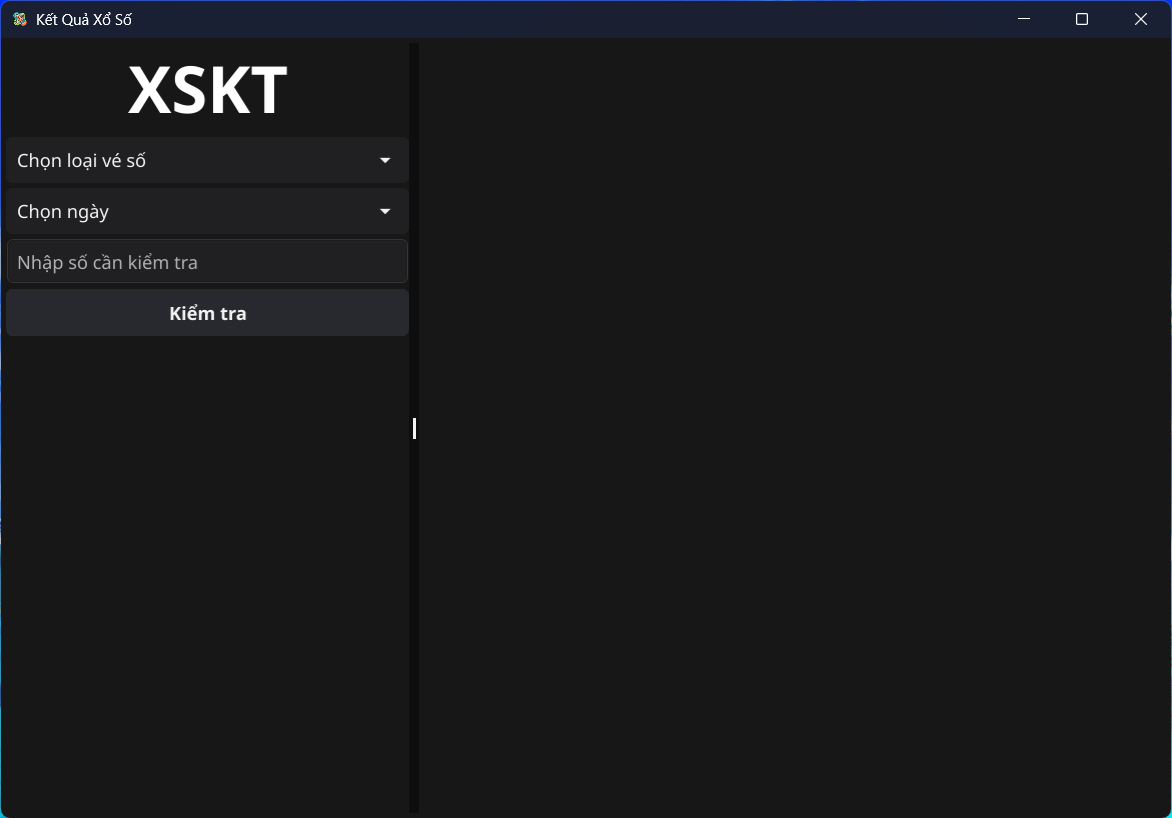This screenshot has width=1172, height=818.
Task: Open the "Chọn ngày" date dropdown
Action: pyautogui.click(x=207, y=211)
